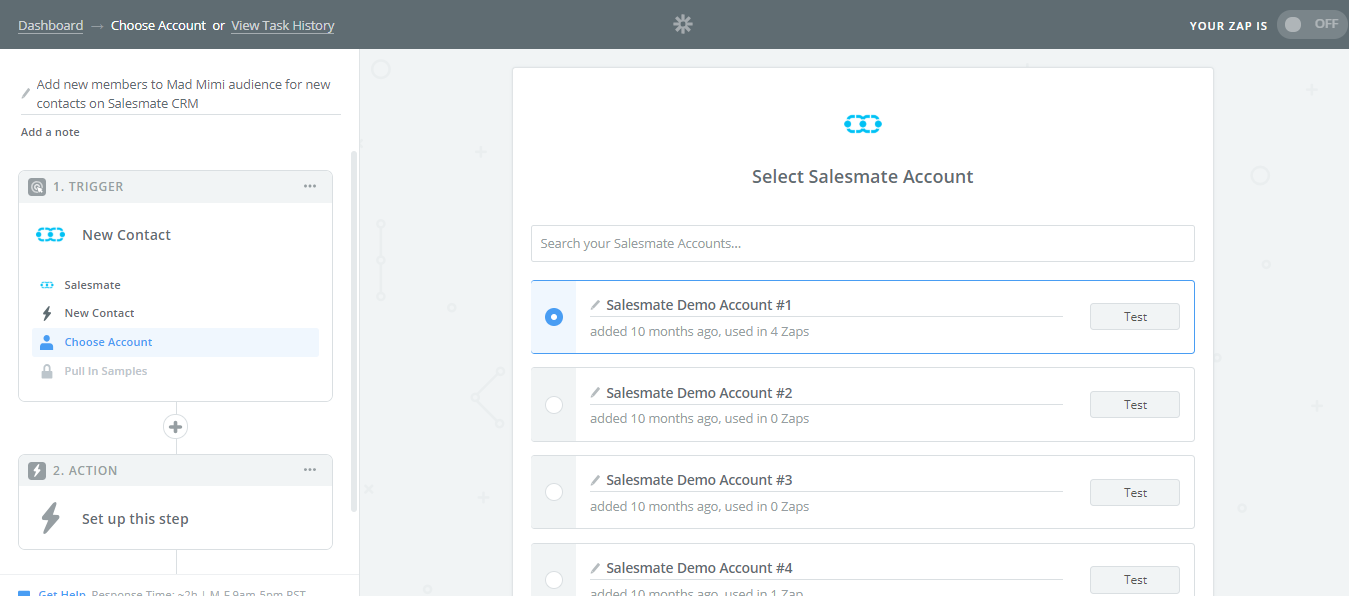1349x596 pixels.
Task: Select Salesmate Demo Account #3 radio button
Action: click(554, 492)
